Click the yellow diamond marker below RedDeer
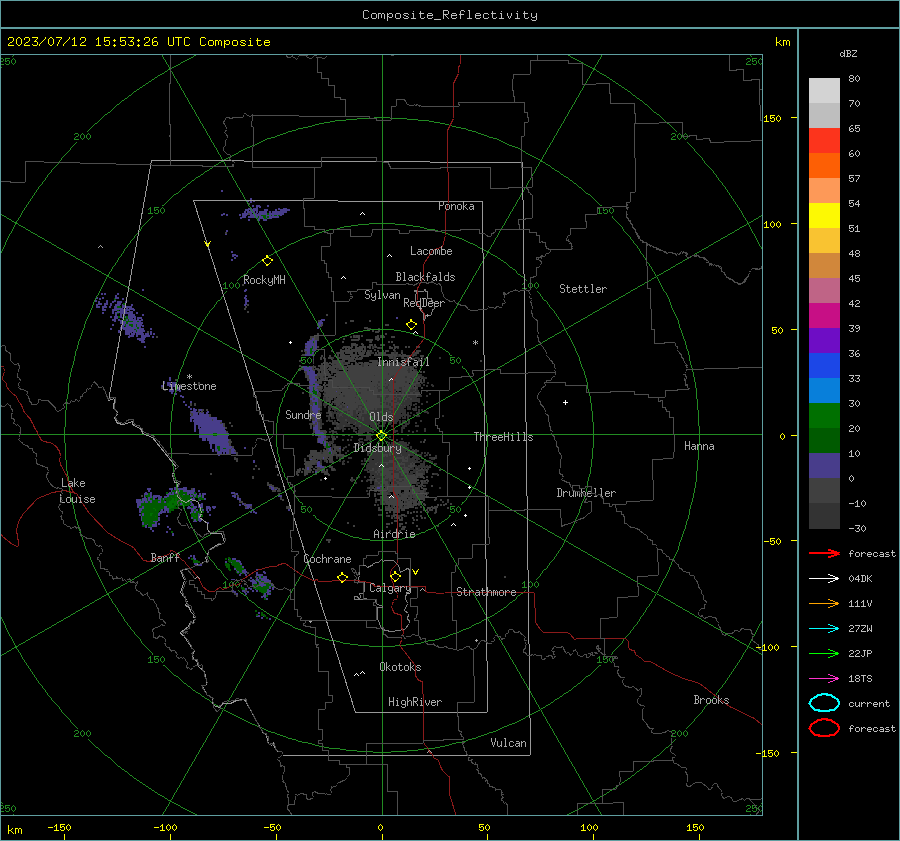The image size is (900, 841). pos(411,325)
